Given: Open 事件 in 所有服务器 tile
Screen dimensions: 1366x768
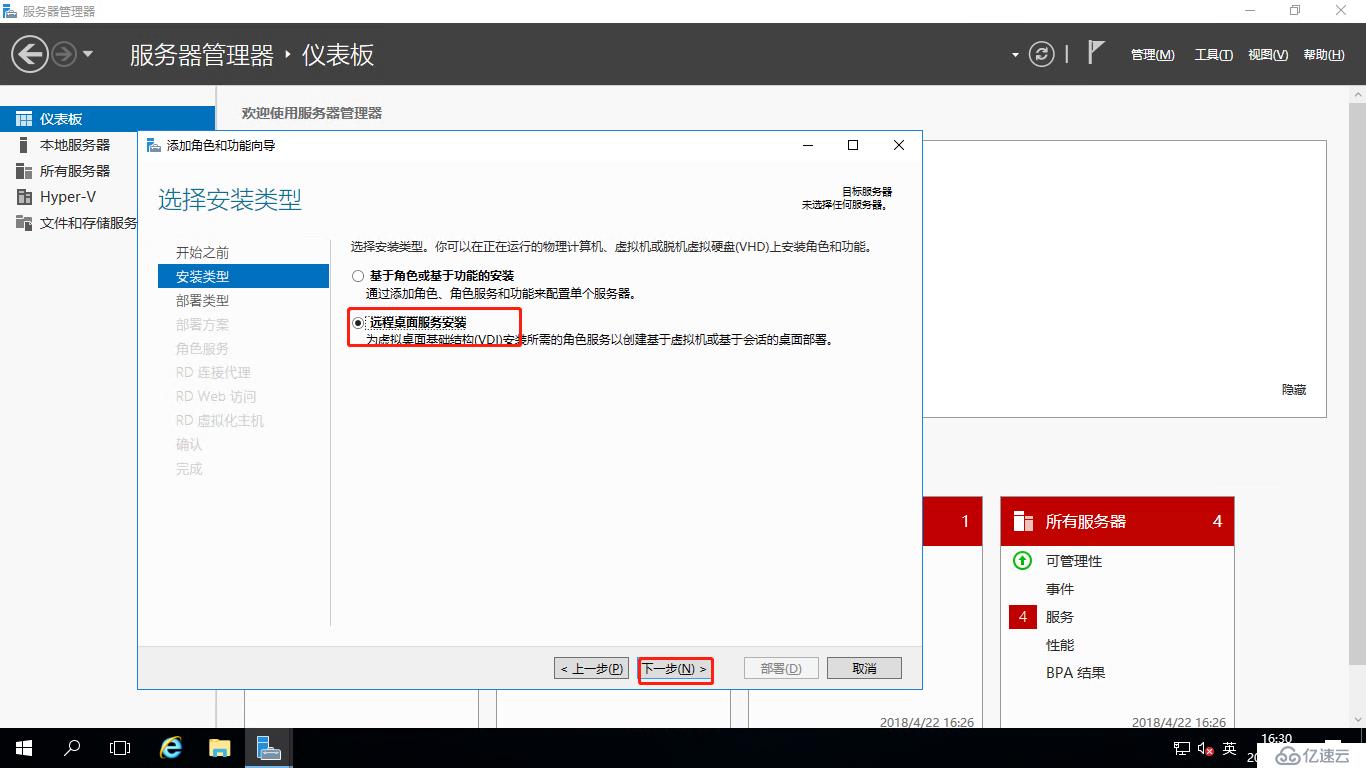Looking at the screenshot, I should tap(1060, 589).
